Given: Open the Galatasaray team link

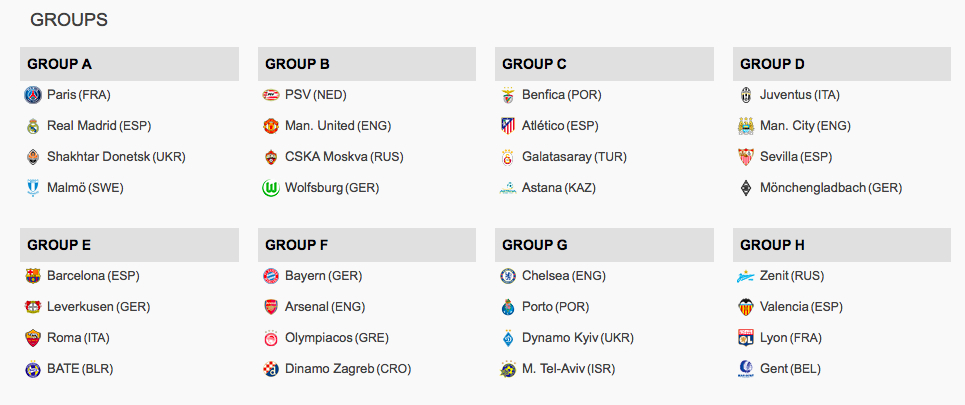Looking at the screenshot, I should 574,157.
